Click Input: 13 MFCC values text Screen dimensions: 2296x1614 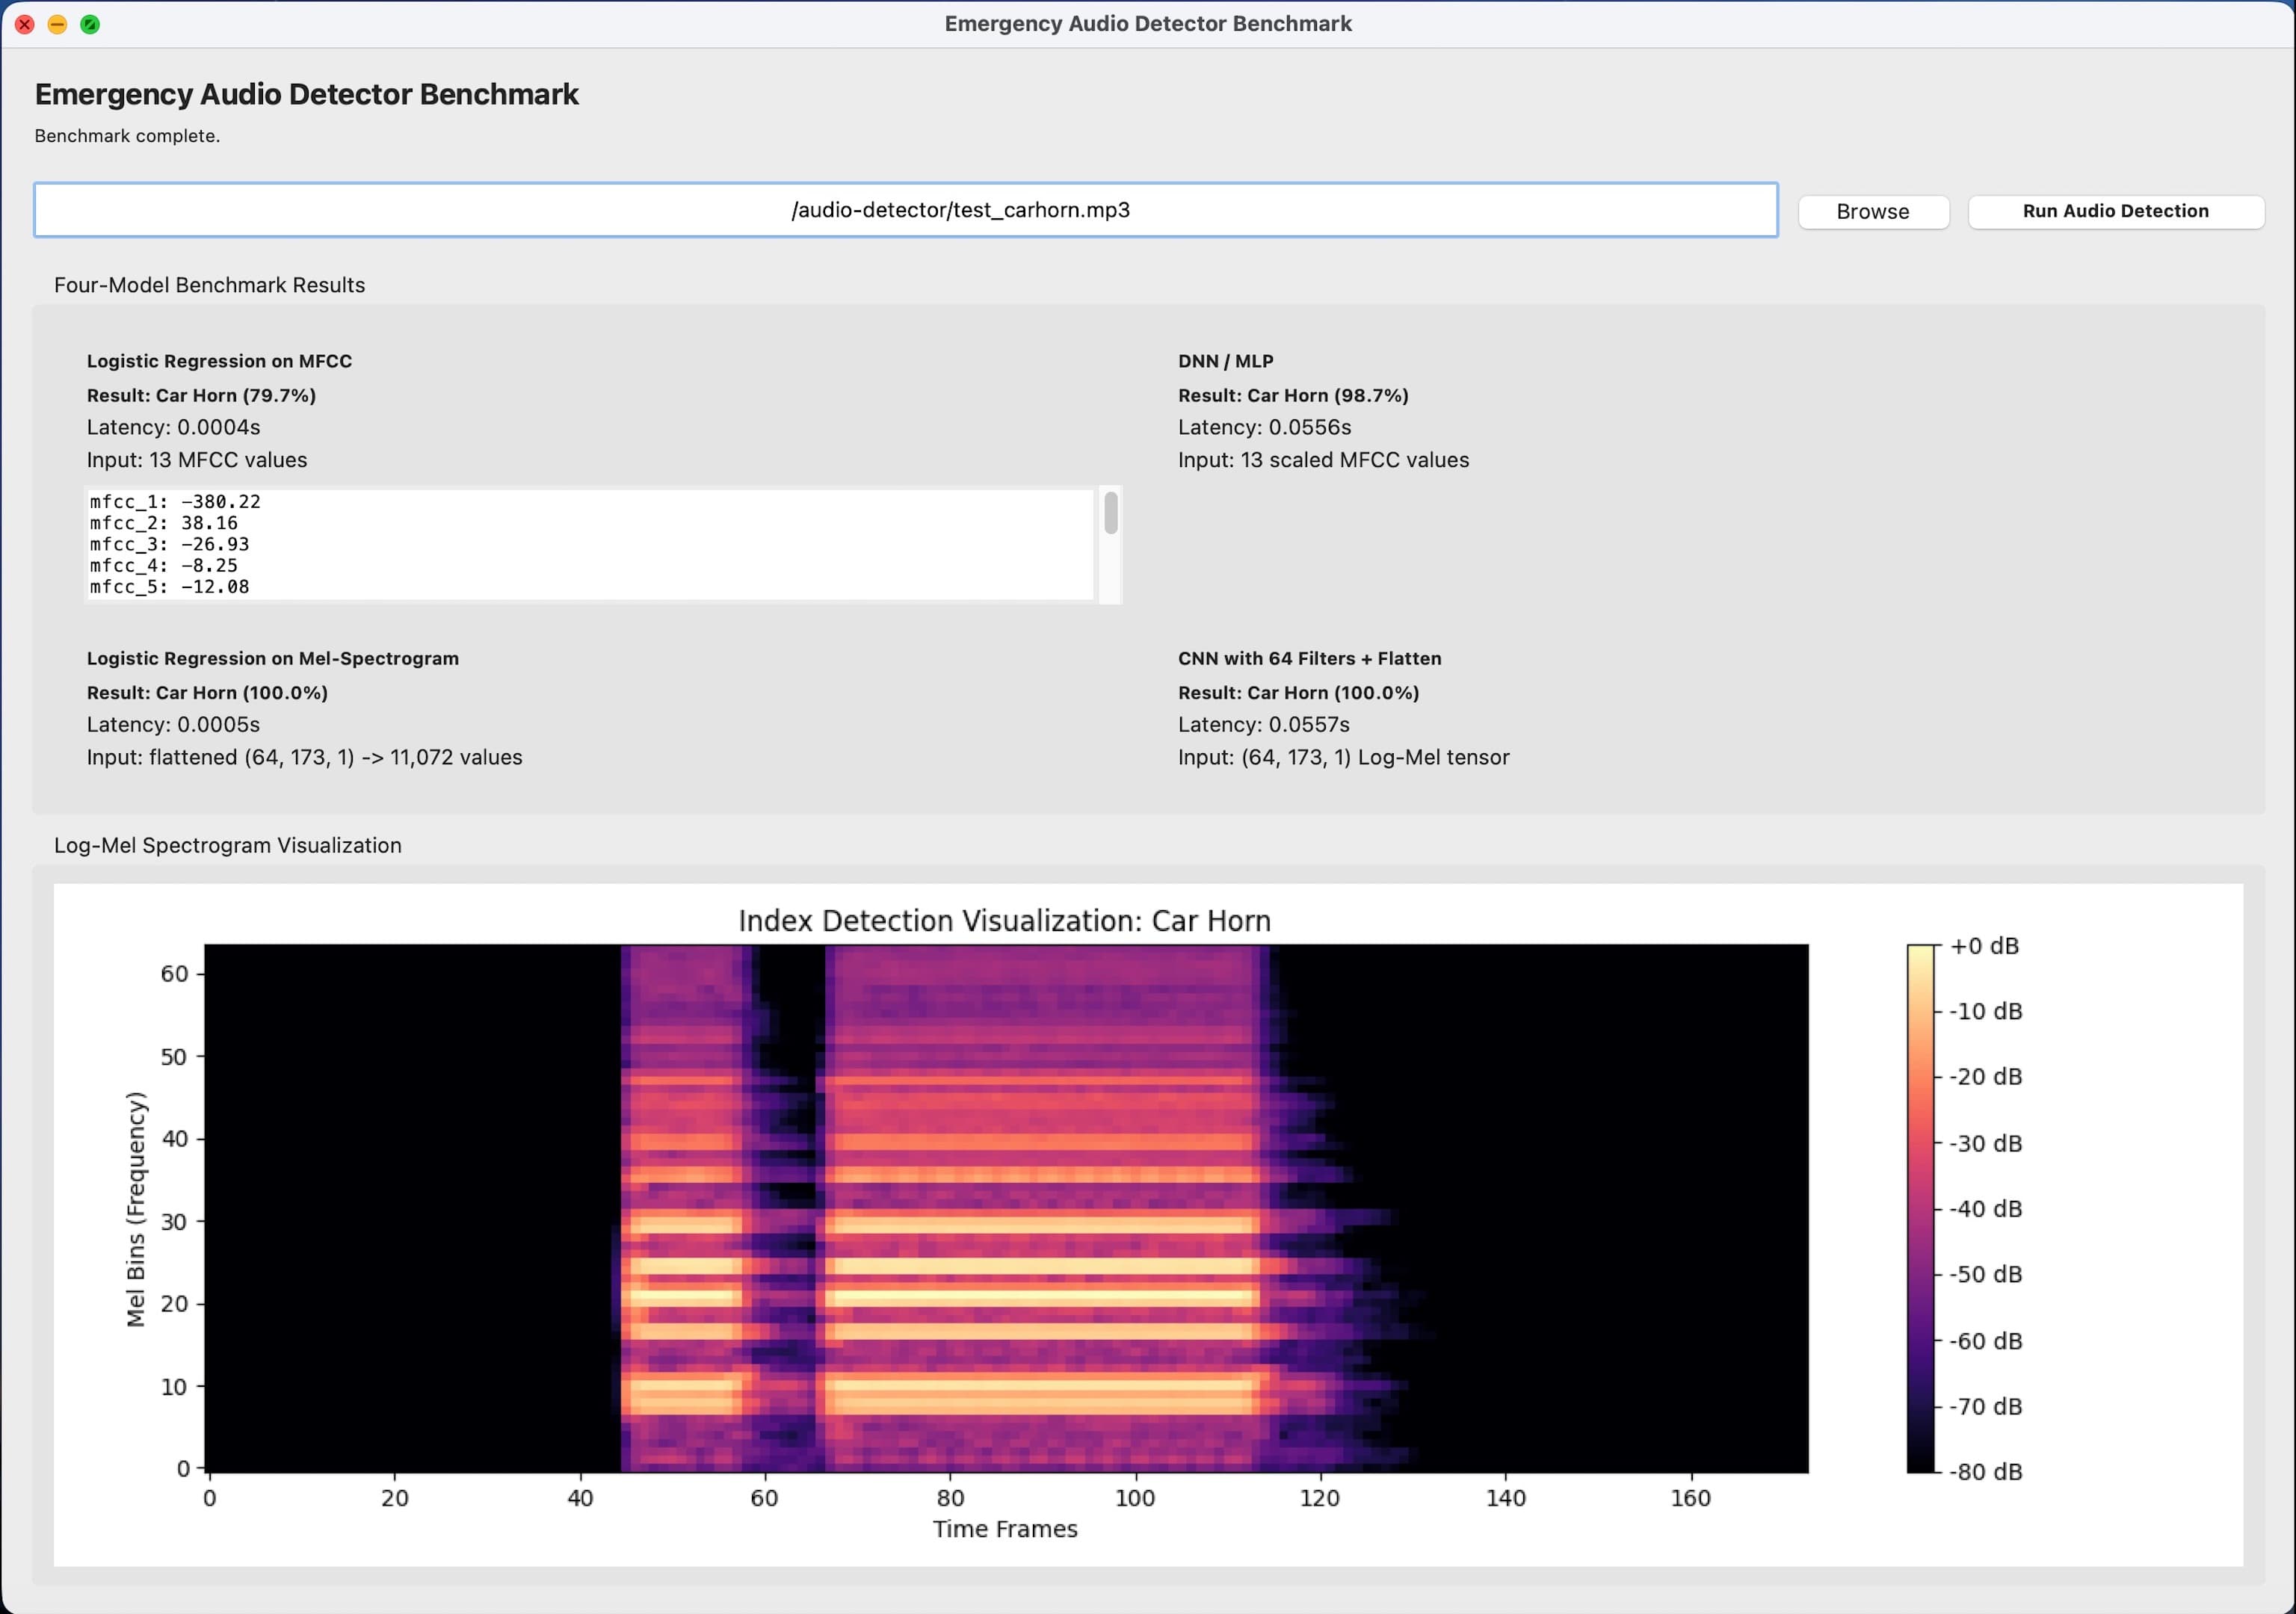197,460
